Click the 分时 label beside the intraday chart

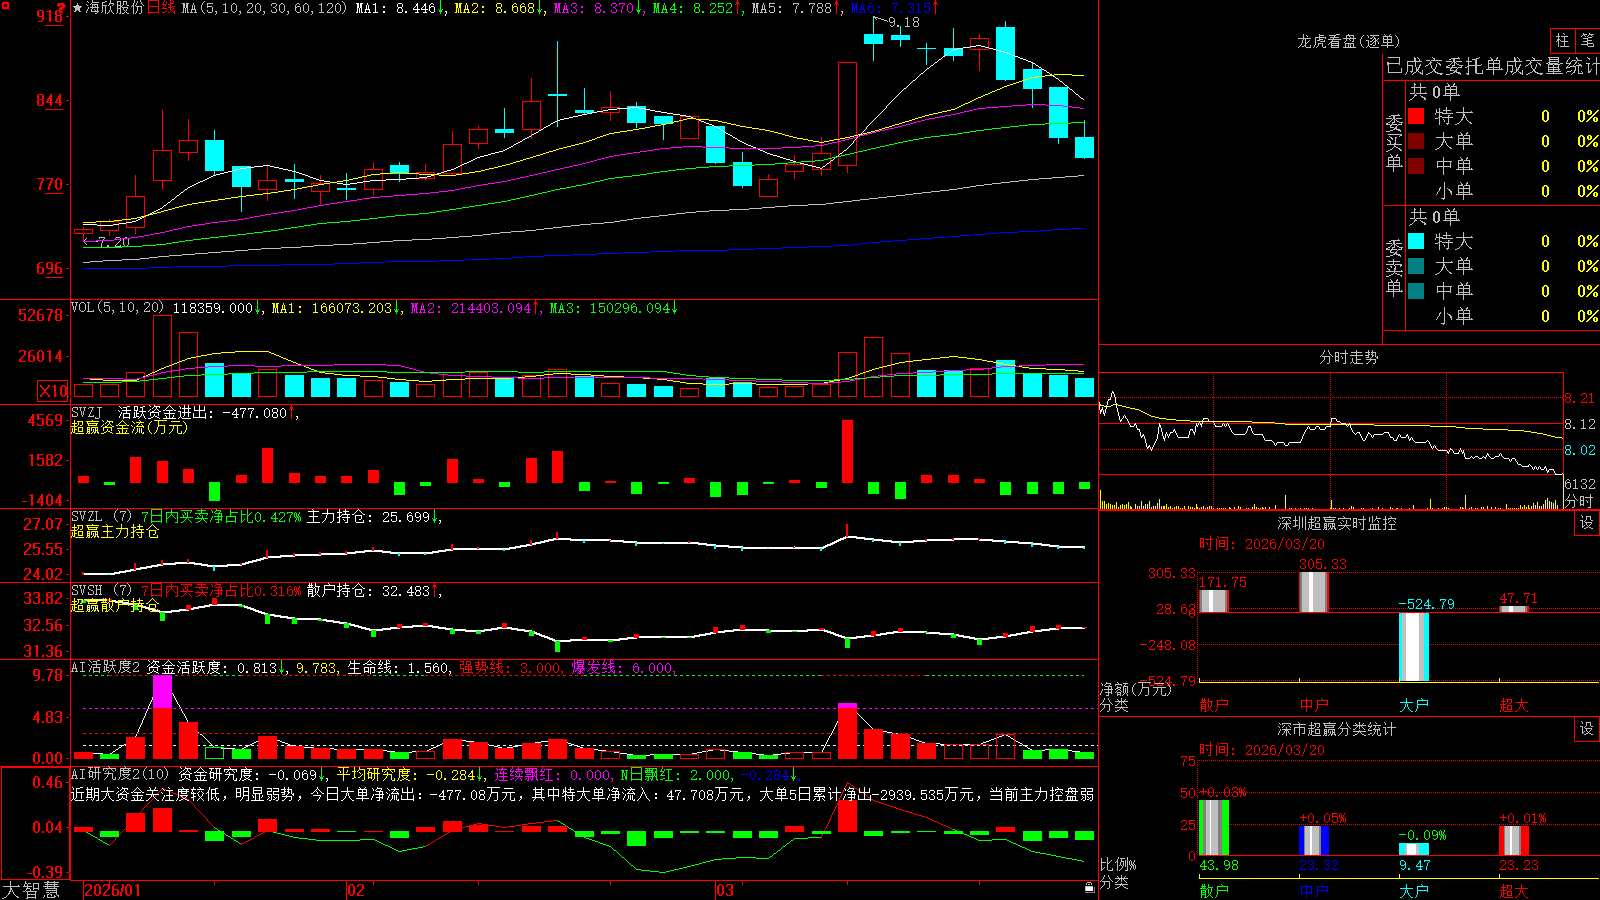[x=1579, y=501]
